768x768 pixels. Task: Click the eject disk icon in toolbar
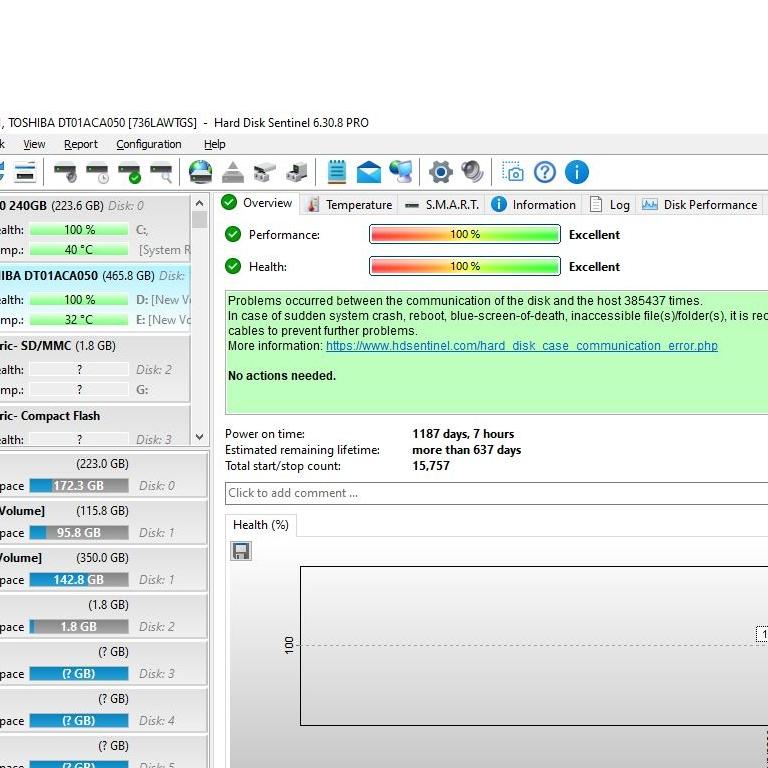[233, 172]
